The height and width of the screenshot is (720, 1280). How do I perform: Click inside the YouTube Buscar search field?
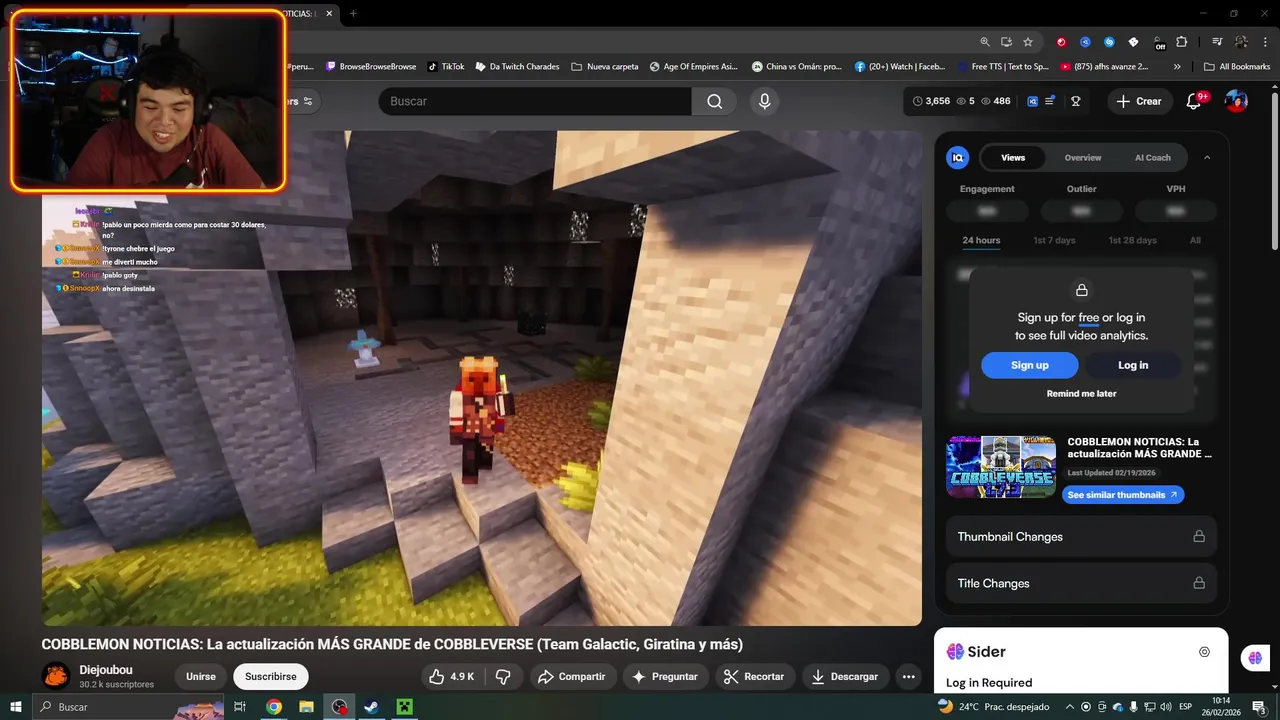point(535,101)
